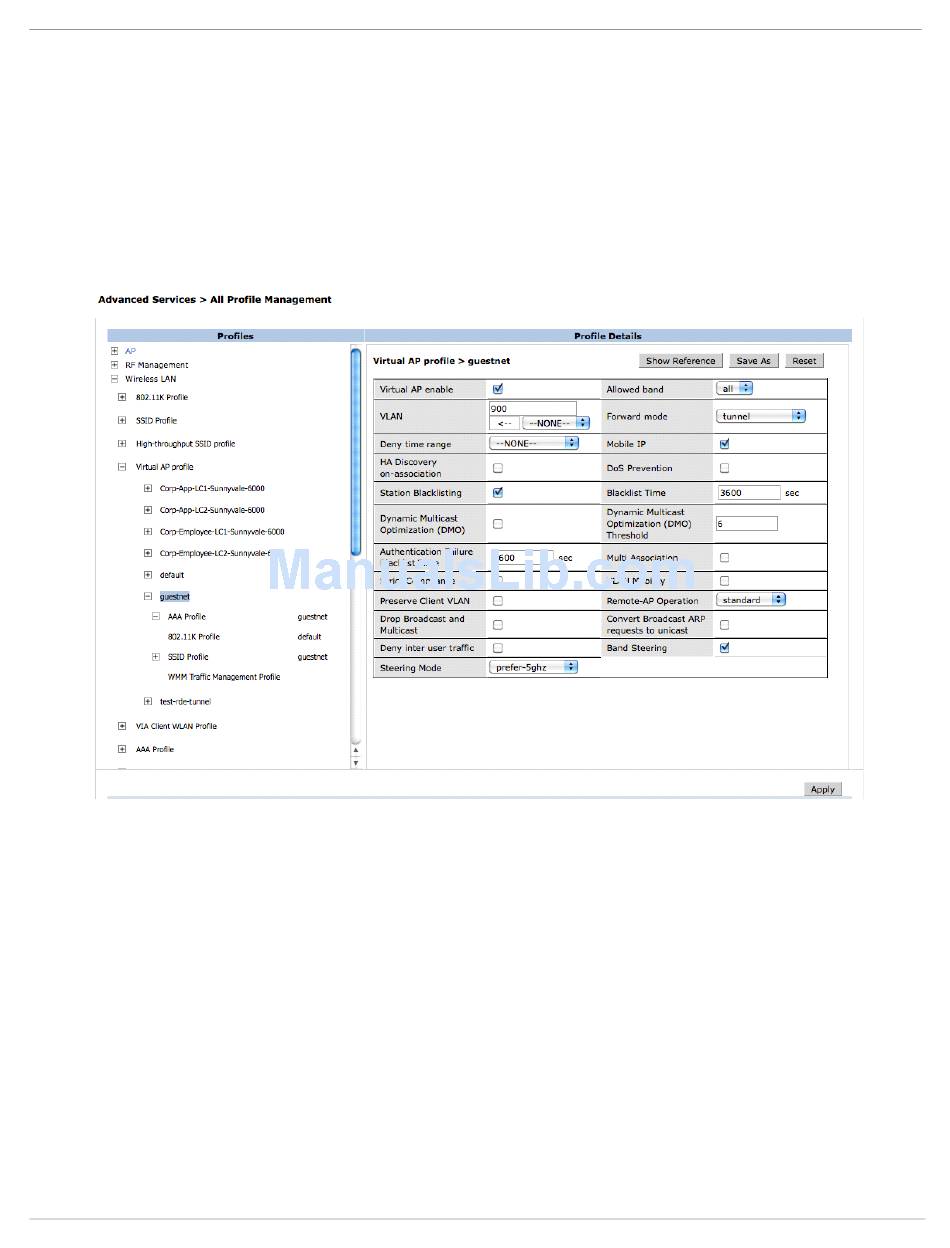Enable the DoS Prevention checkbox
Screen dimensions: 950x1248
(725, 468)
